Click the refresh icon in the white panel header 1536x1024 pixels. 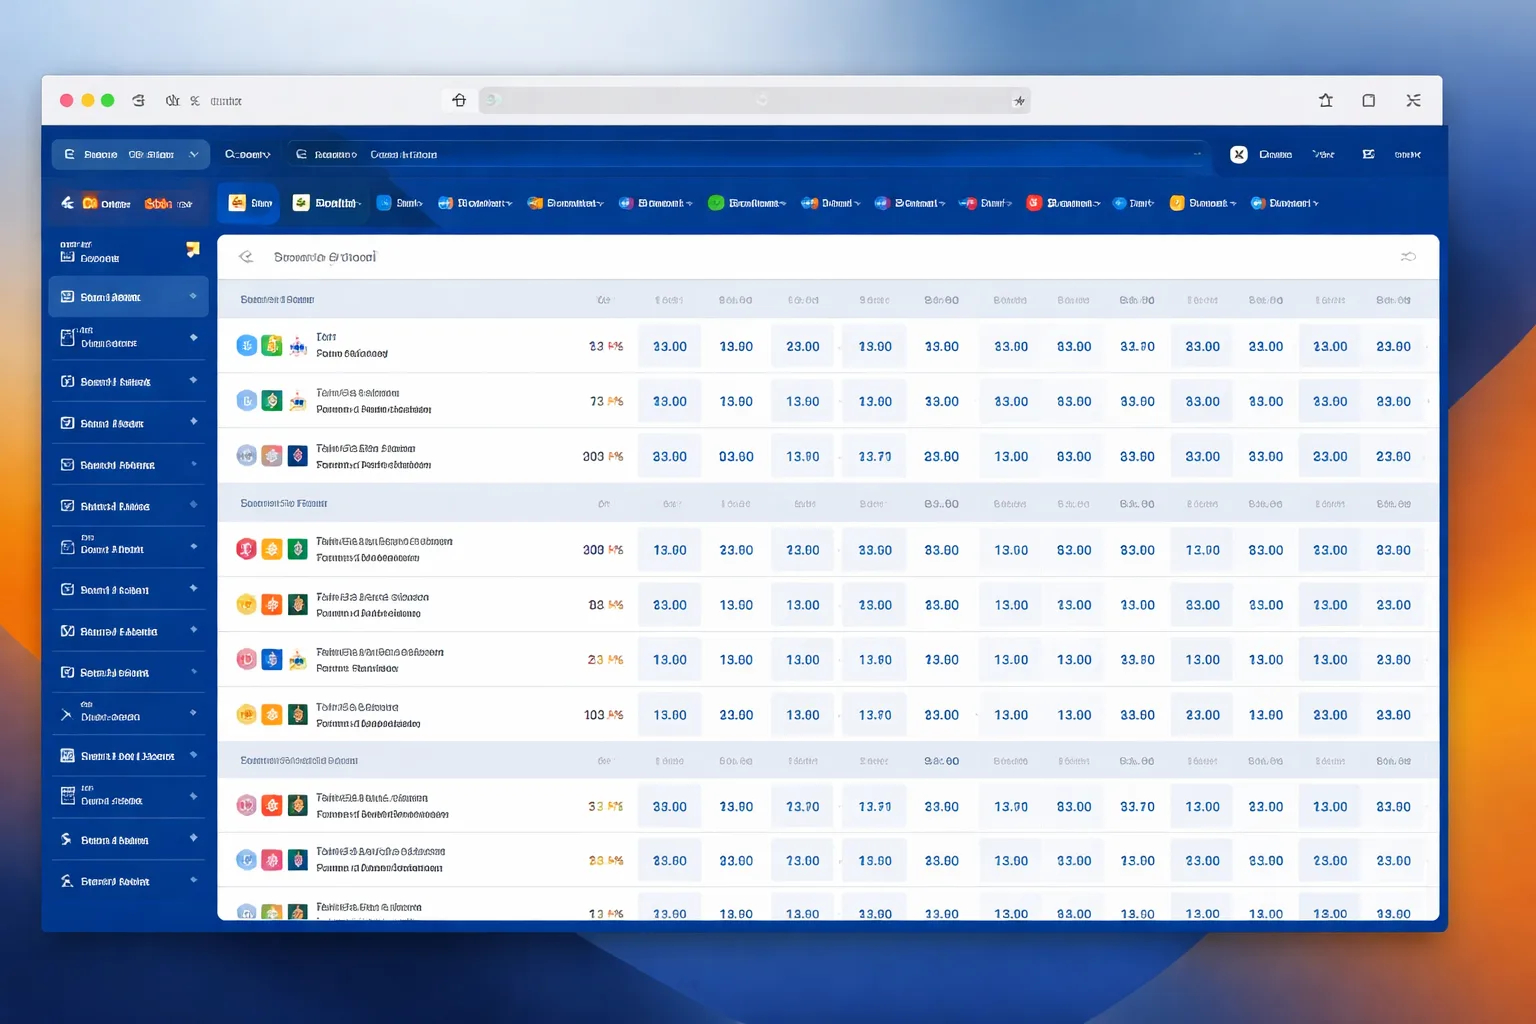point(1408,257)
